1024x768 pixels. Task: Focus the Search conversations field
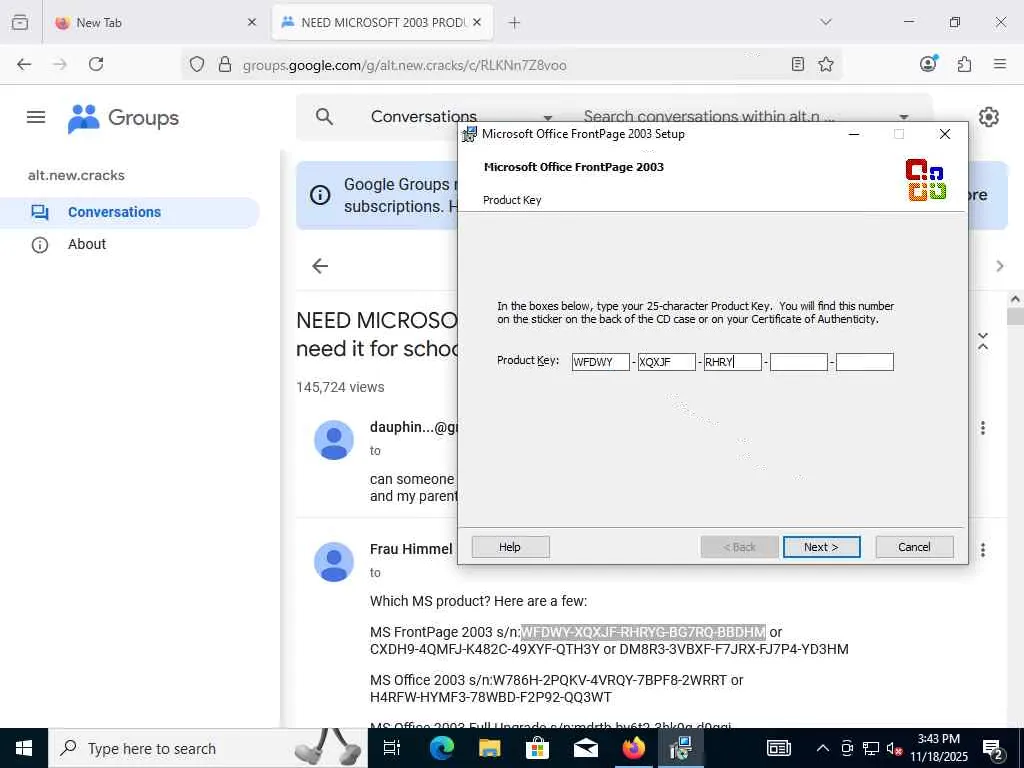coord(709,117)
